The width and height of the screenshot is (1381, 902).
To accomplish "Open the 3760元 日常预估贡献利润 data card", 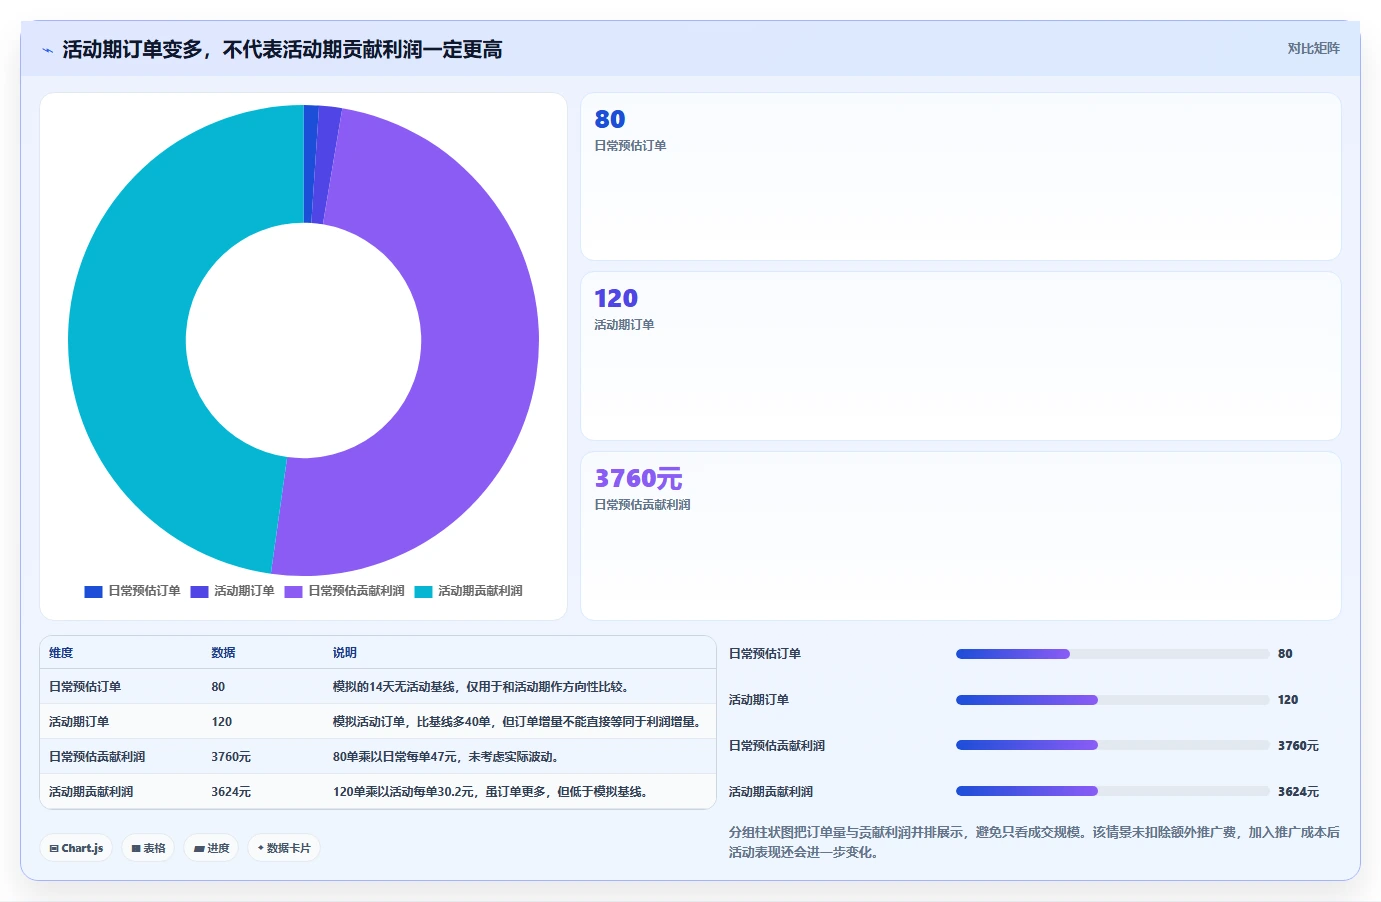I will (961, 536).
